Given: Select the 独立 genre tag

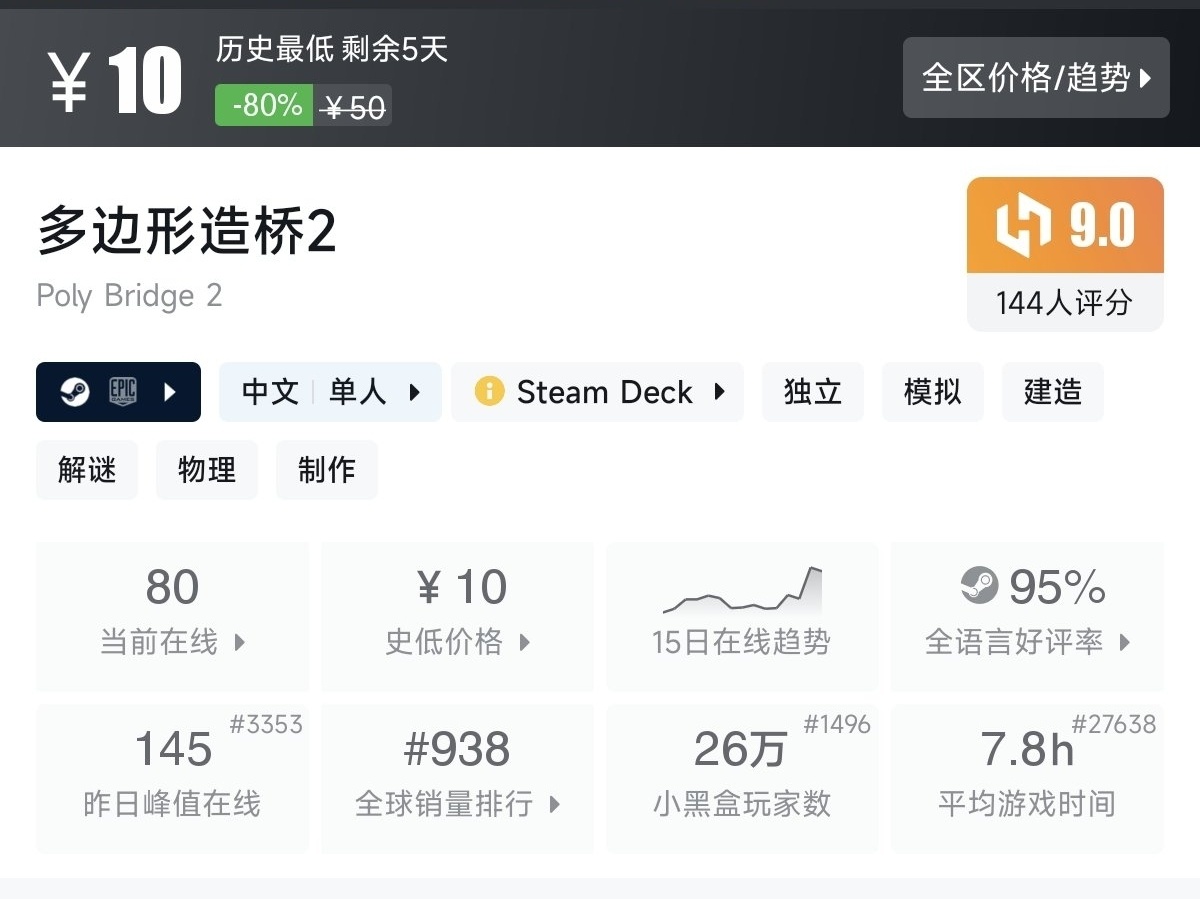Looking at the screenshot, I should [x=812, y=392].
